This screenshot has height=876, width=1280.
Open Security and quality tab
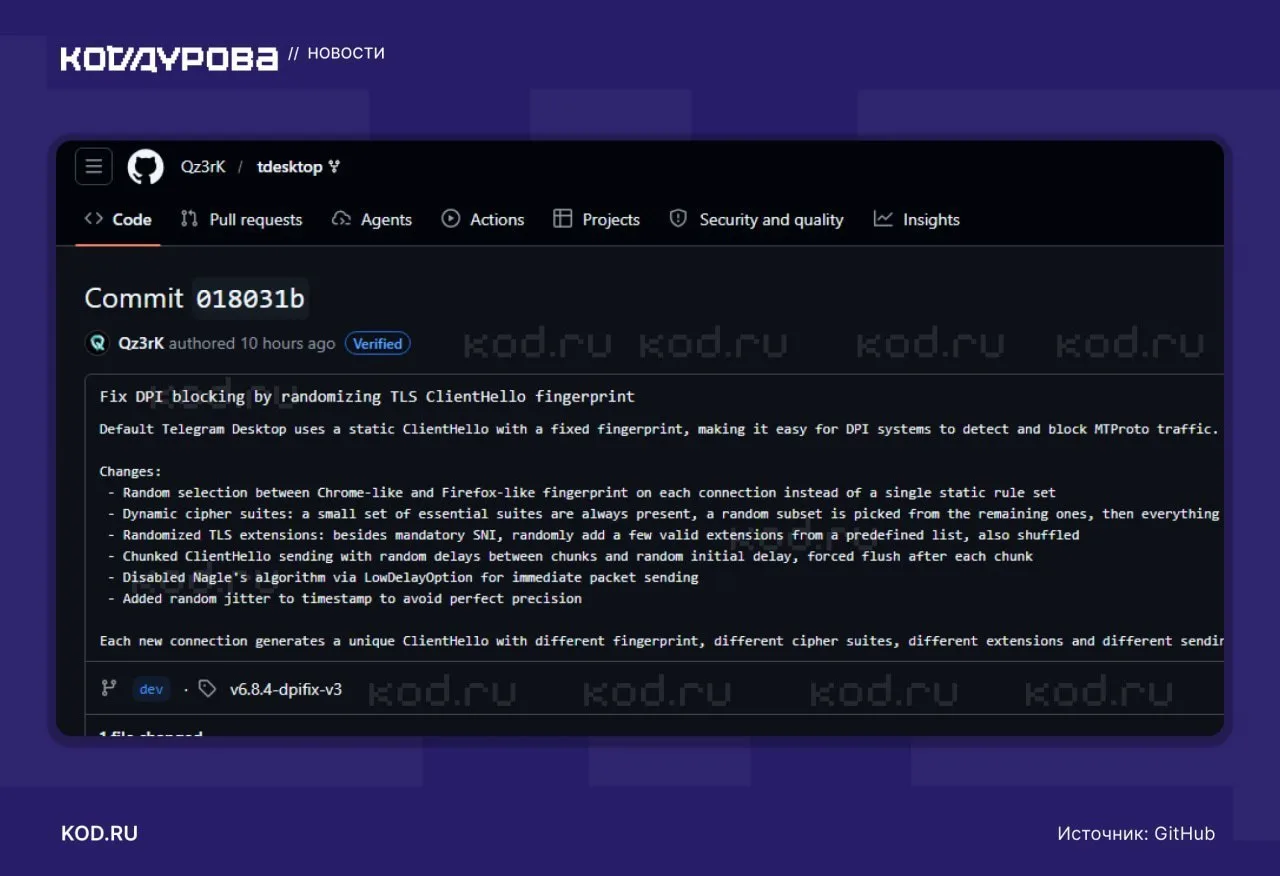point(756,219)
